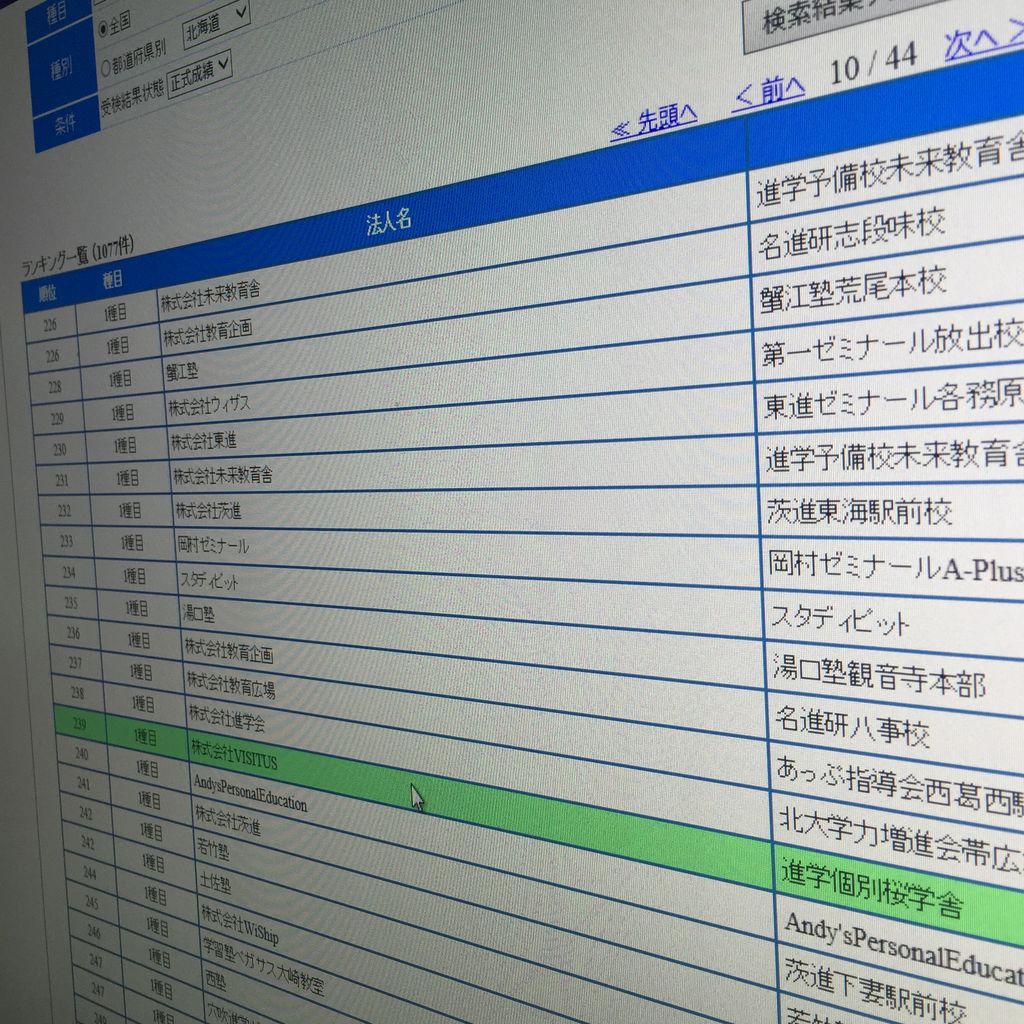
Task: Click the rank 233 cell
Action: coord(67,541)
